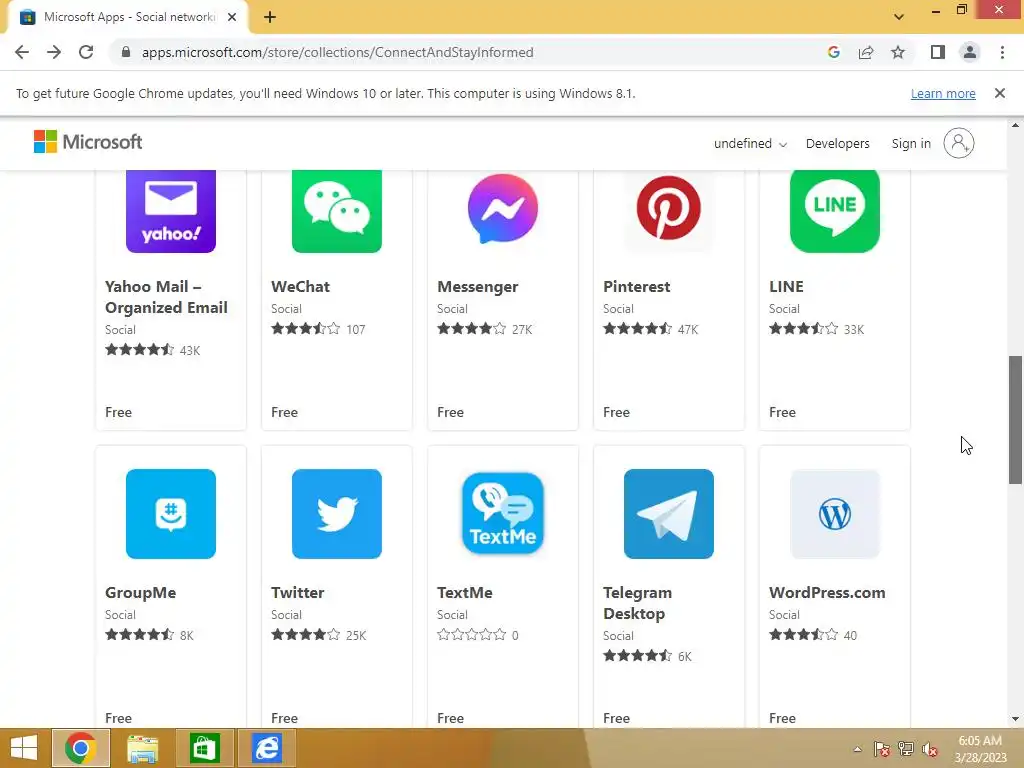The height and width of the screenshot is (768, 1024).
Task: Click the page vertical scrollbar thumb
Action: pos(1015,420)
